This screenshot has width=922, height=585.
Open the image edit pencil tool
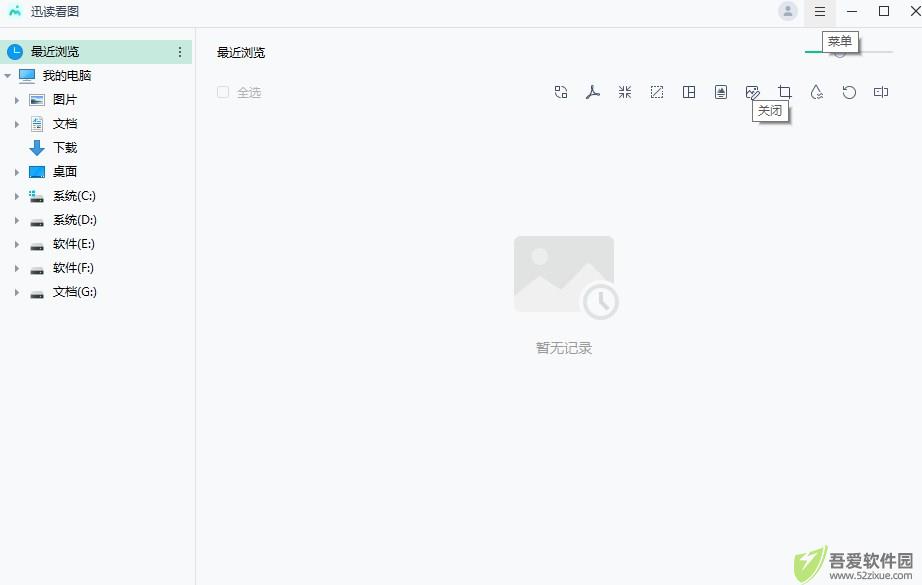[x=753, y=92]
